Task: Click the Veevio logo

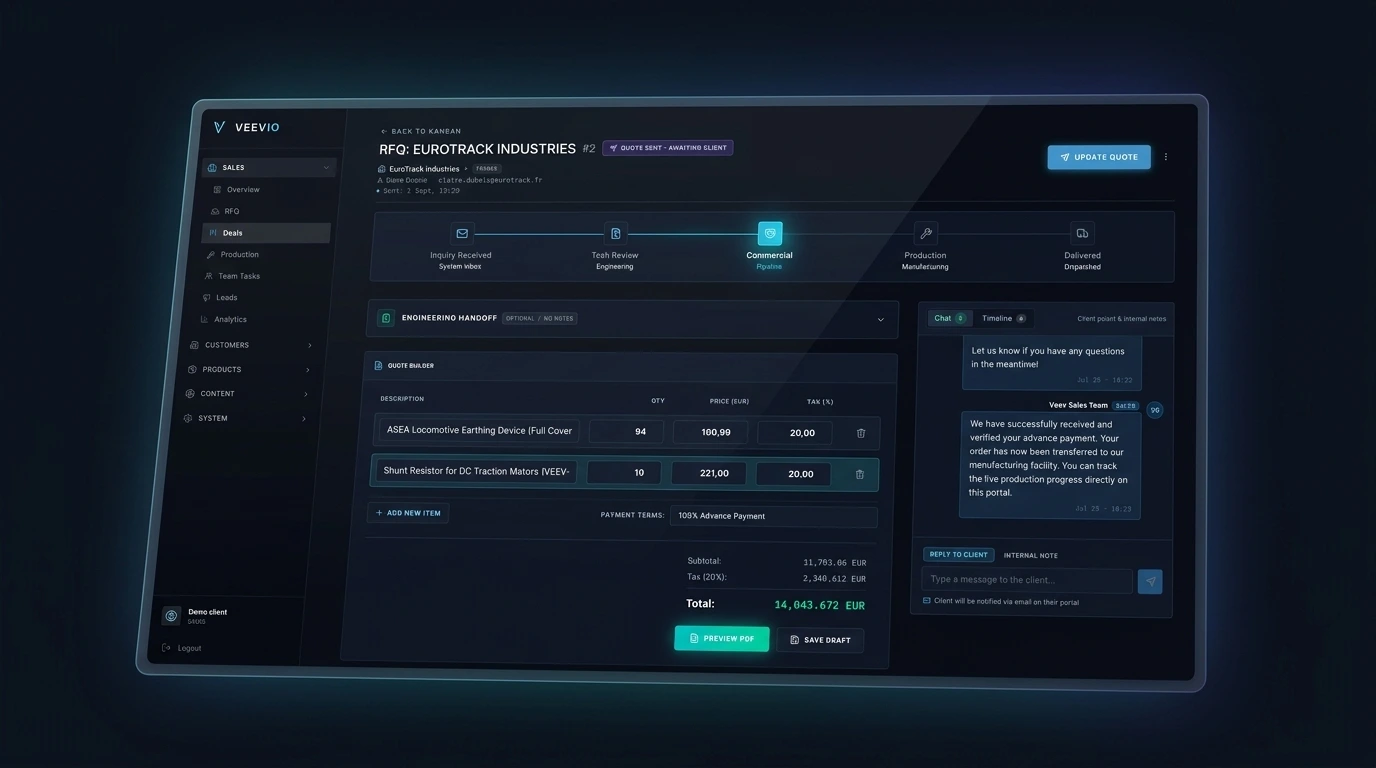Action: 247,127
